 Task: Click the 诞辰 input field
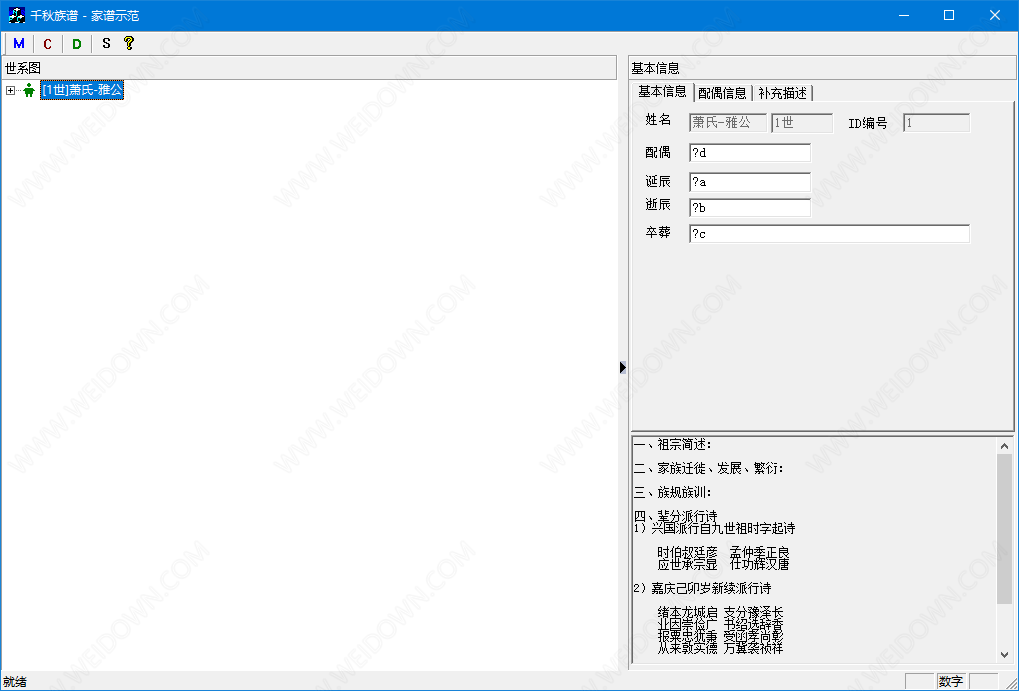[x=750, y=182]
